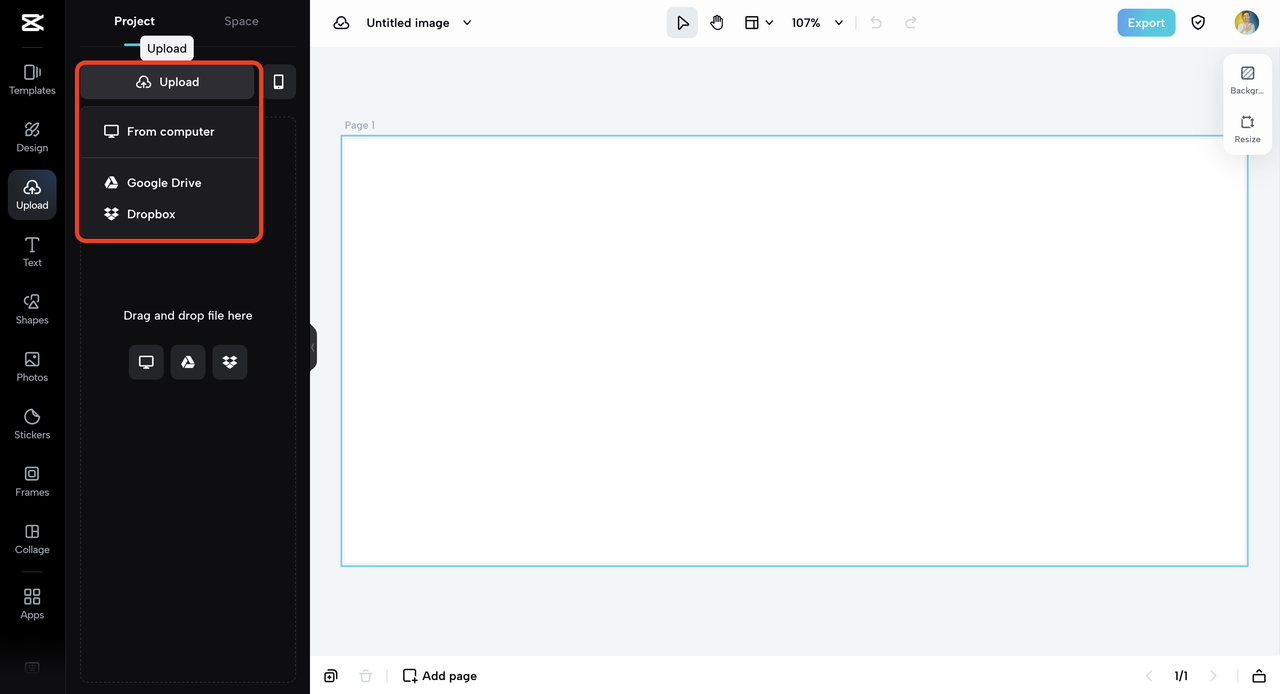The width and height of the screenshot is (1280, 694).
Task: Open the Stickers panel
Action: coord(32,424)
